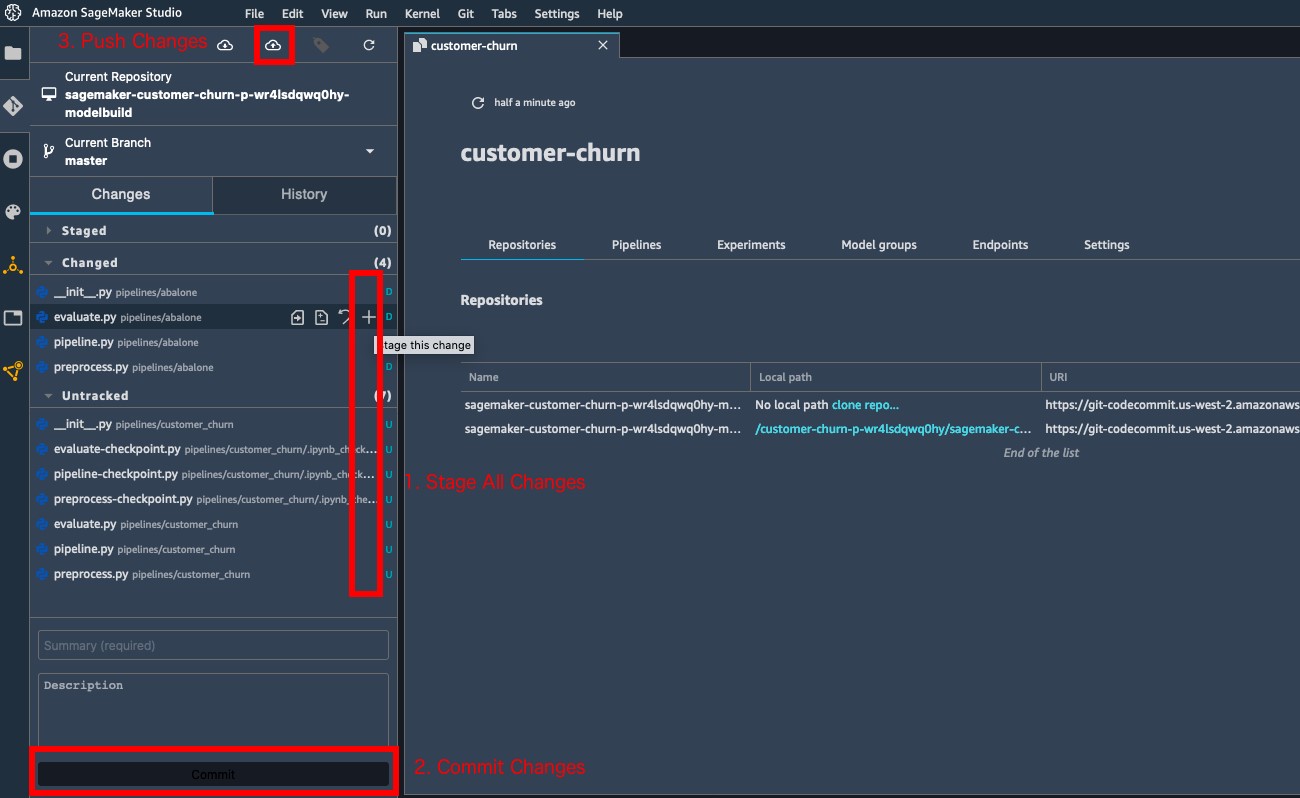Switch to the Changes tab

(121, 194)
